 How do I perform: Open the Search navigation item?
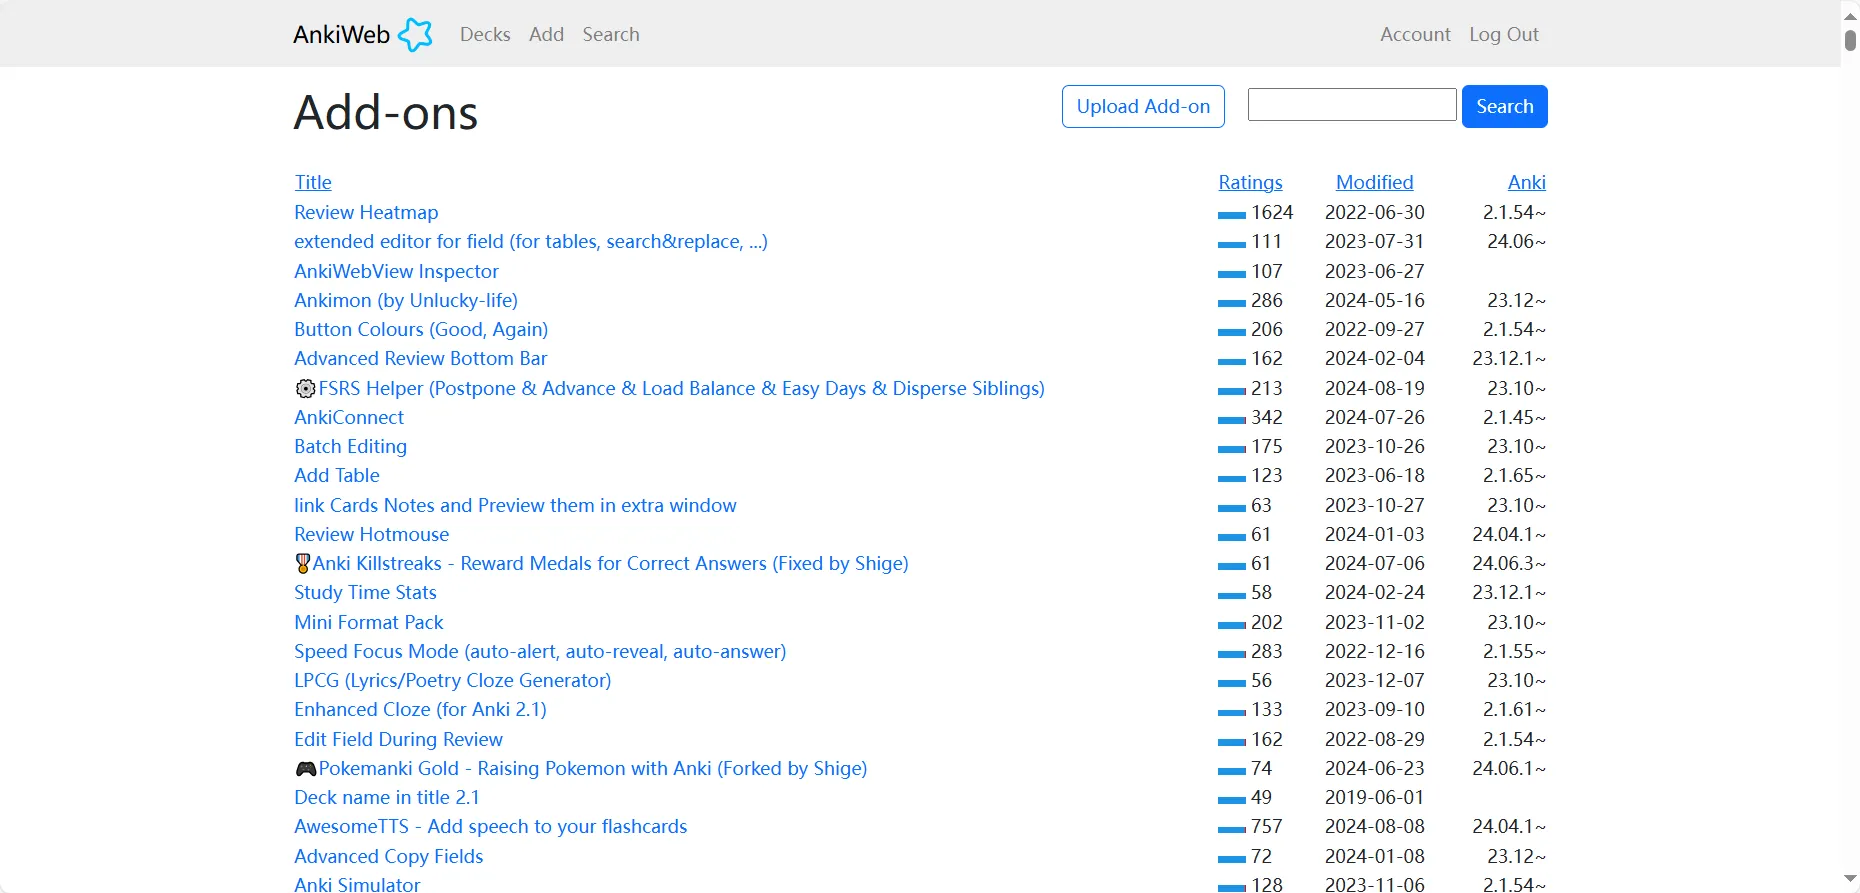[x=611, y=34]
